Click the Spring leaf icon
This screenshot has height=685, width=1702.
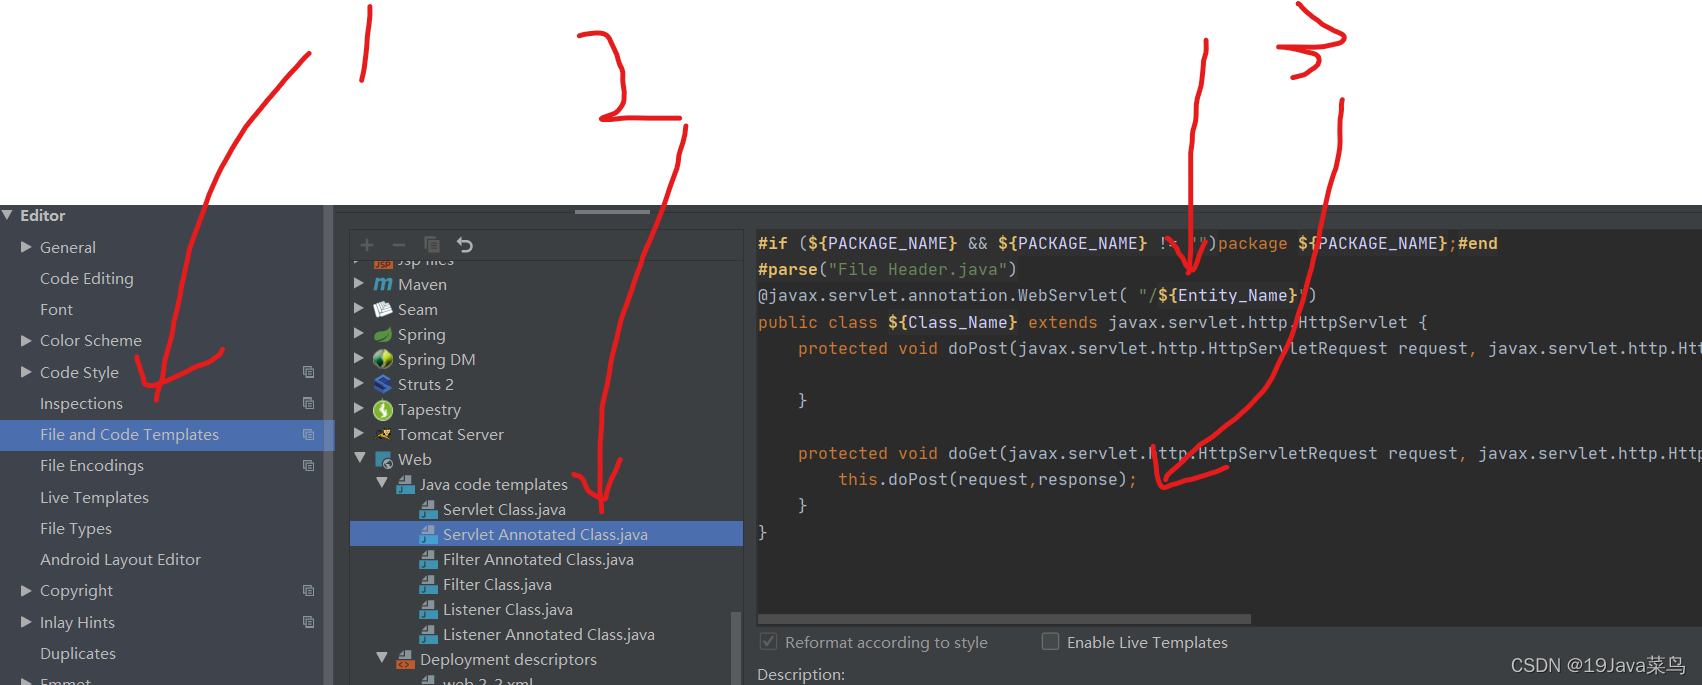tap(383, 335)
